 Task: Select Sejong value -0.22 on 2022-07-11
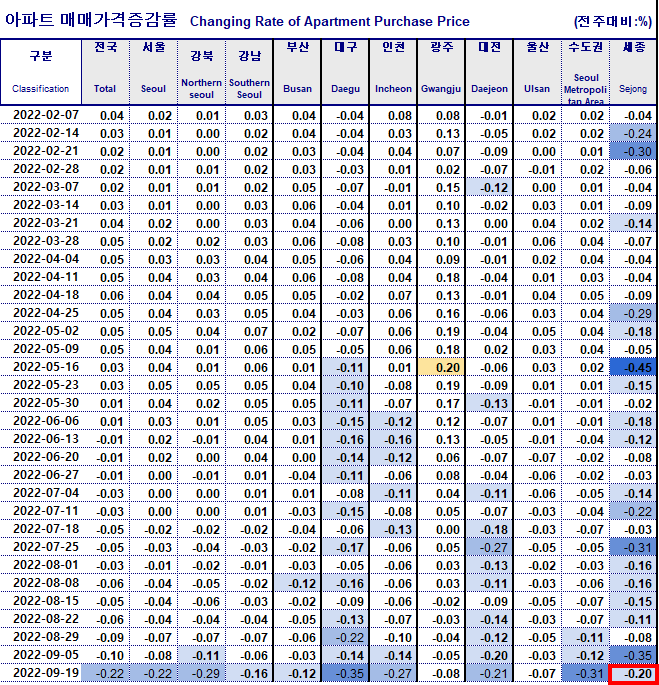(x=633, y=511)
